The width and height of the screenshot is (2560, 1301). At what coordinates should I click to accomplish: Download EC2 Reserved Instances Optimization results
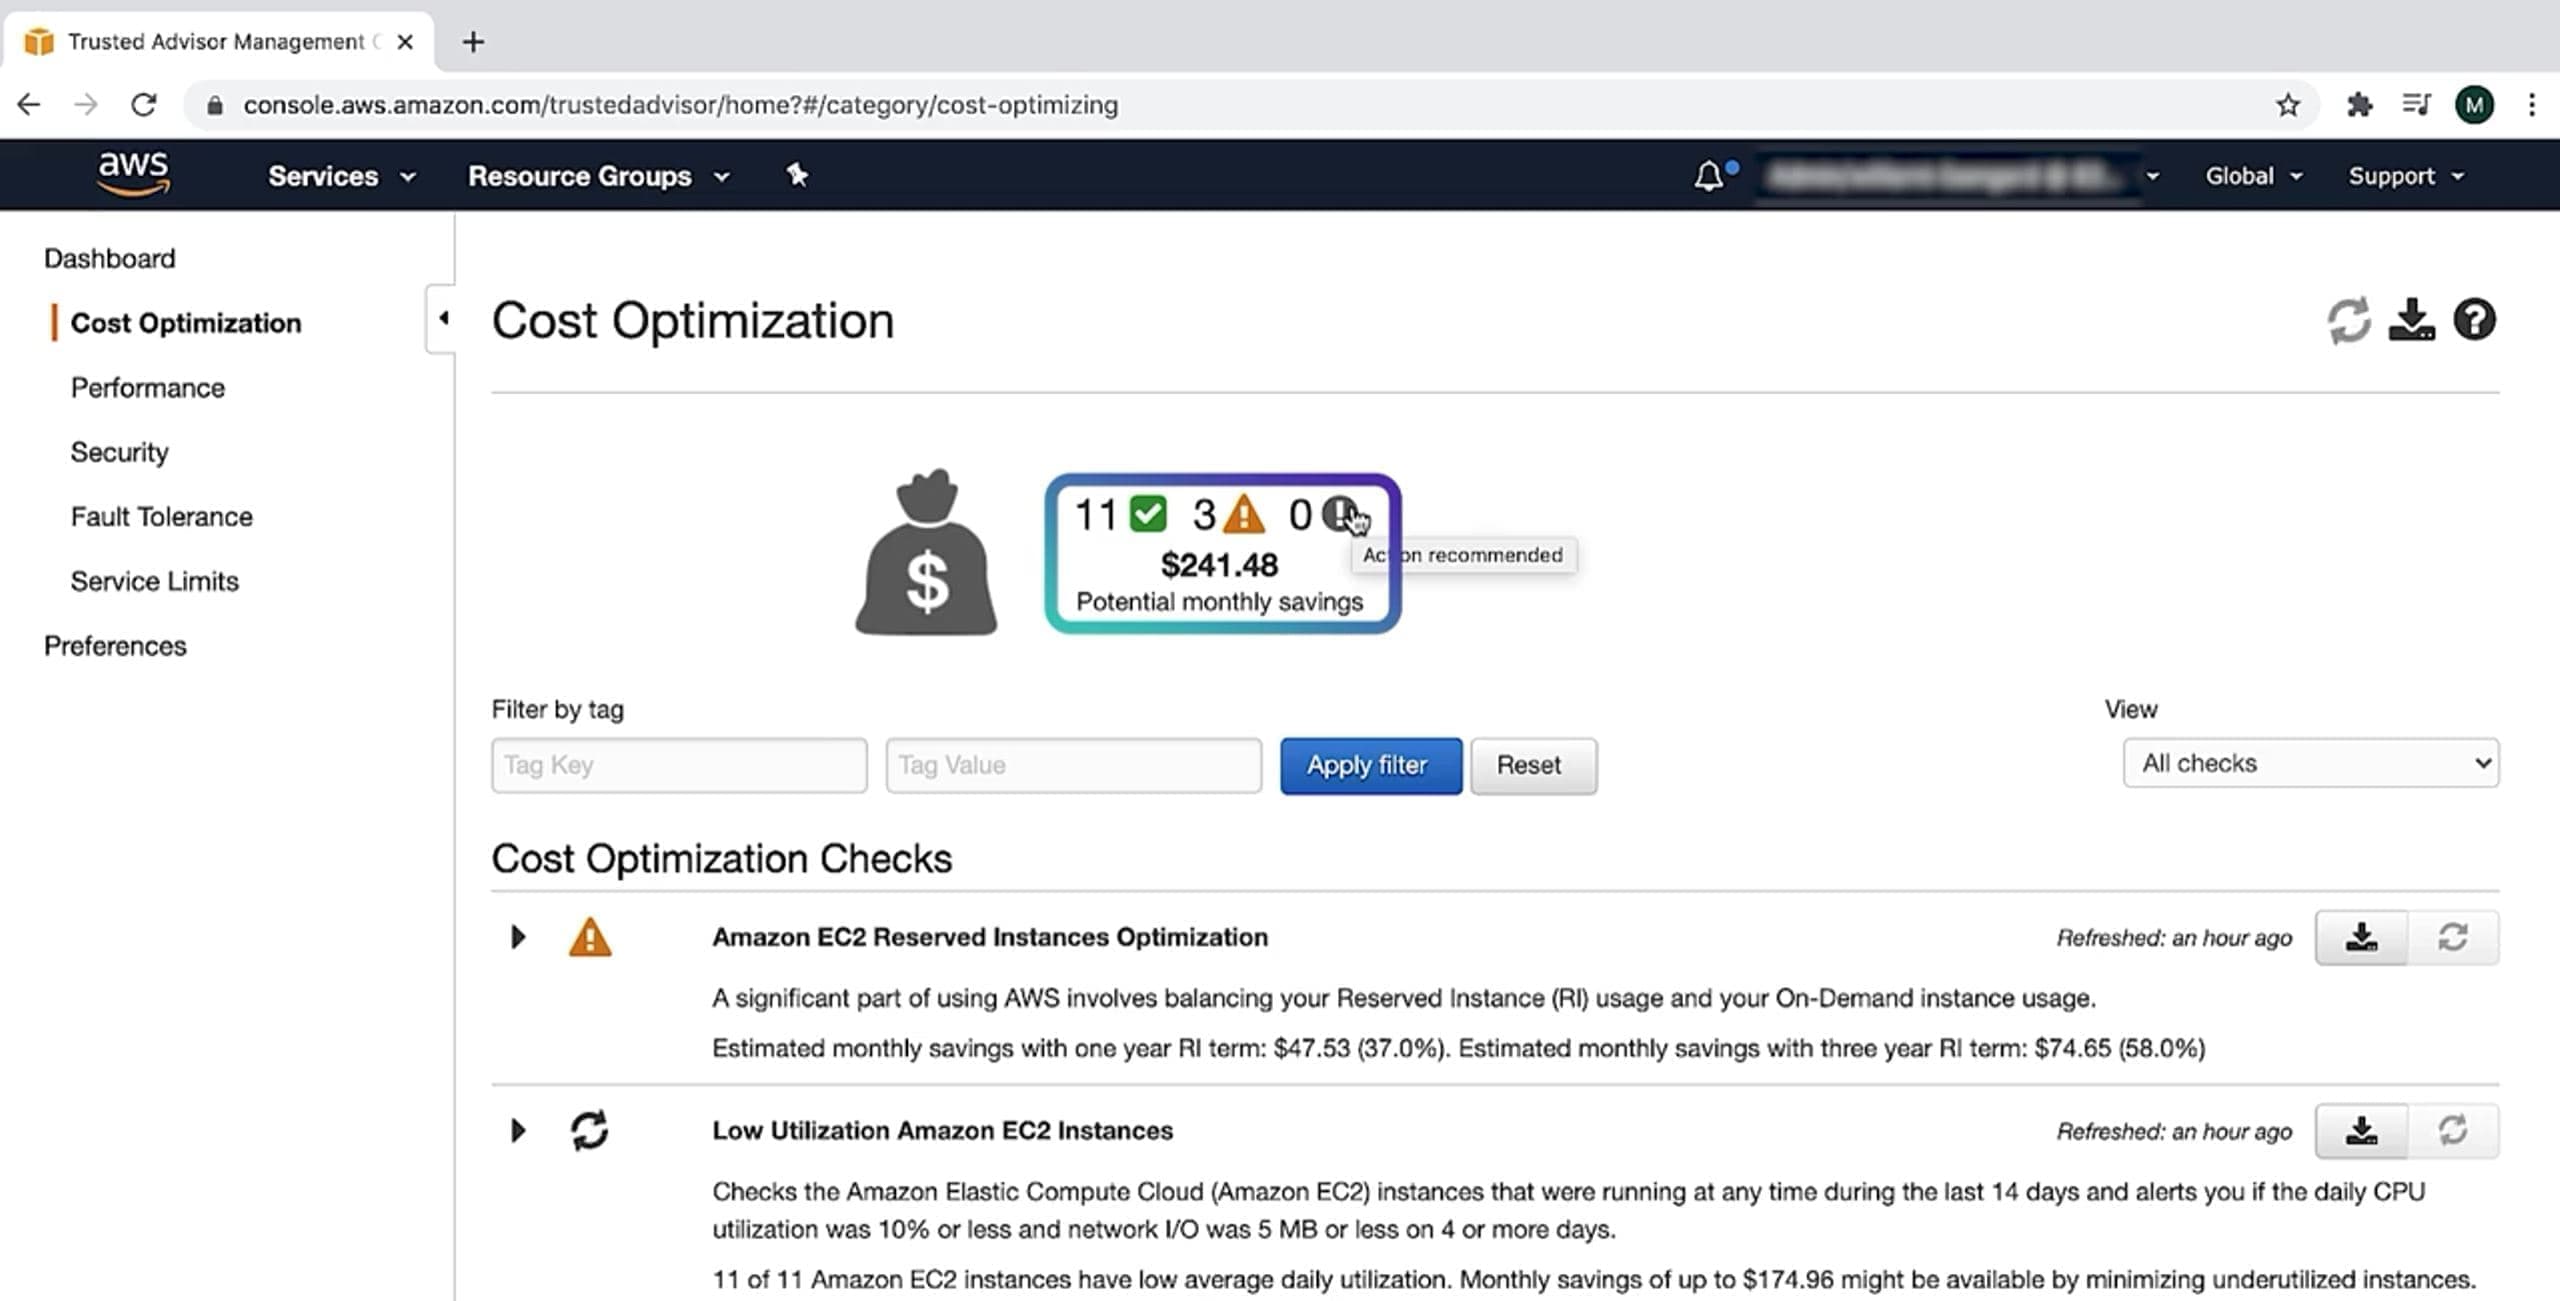2361,937
